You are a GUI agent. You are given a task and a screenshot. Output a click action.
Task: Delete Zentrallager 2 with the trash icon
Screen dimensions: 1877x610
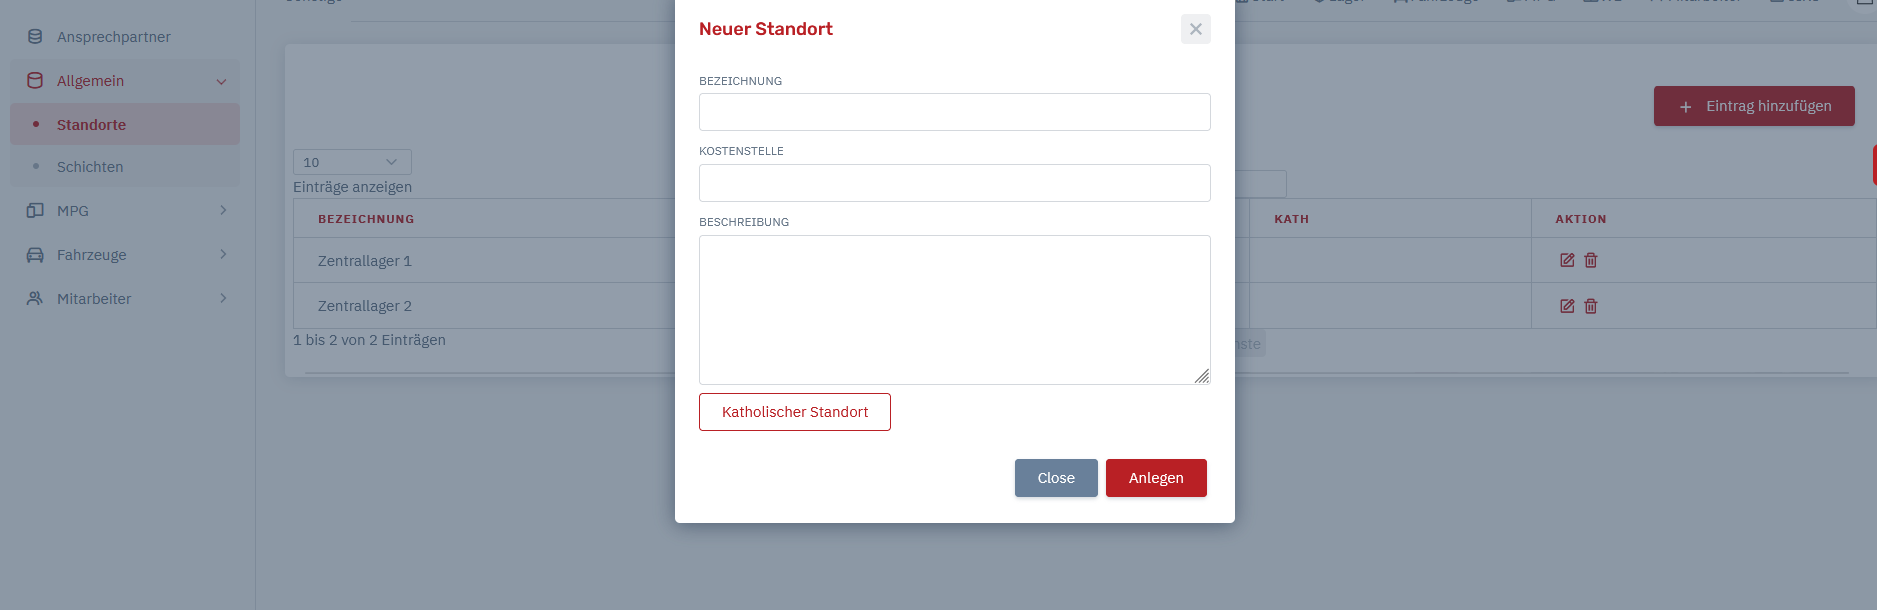1591,306
